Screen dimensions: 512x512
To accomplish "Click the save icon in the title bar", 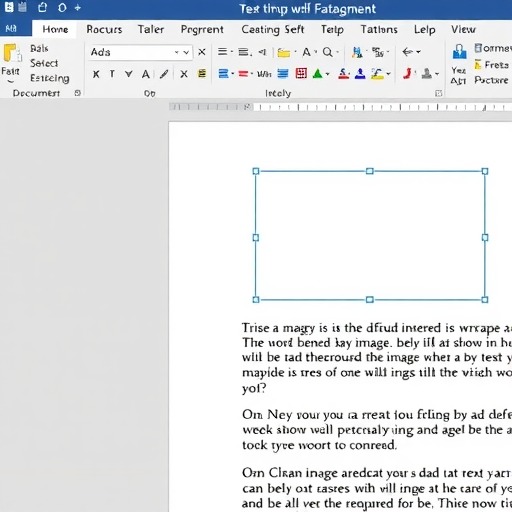I will [x=9, y=7].
